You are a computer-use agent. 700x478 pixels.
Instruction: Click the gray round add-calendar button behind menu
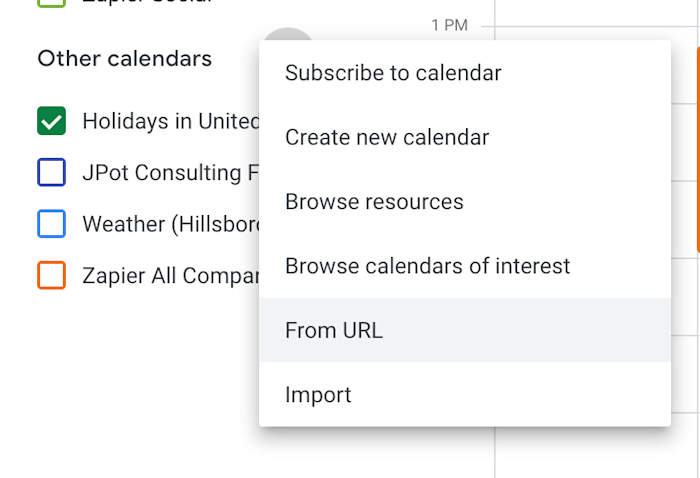pyautogui.click(x=288, y=34)
